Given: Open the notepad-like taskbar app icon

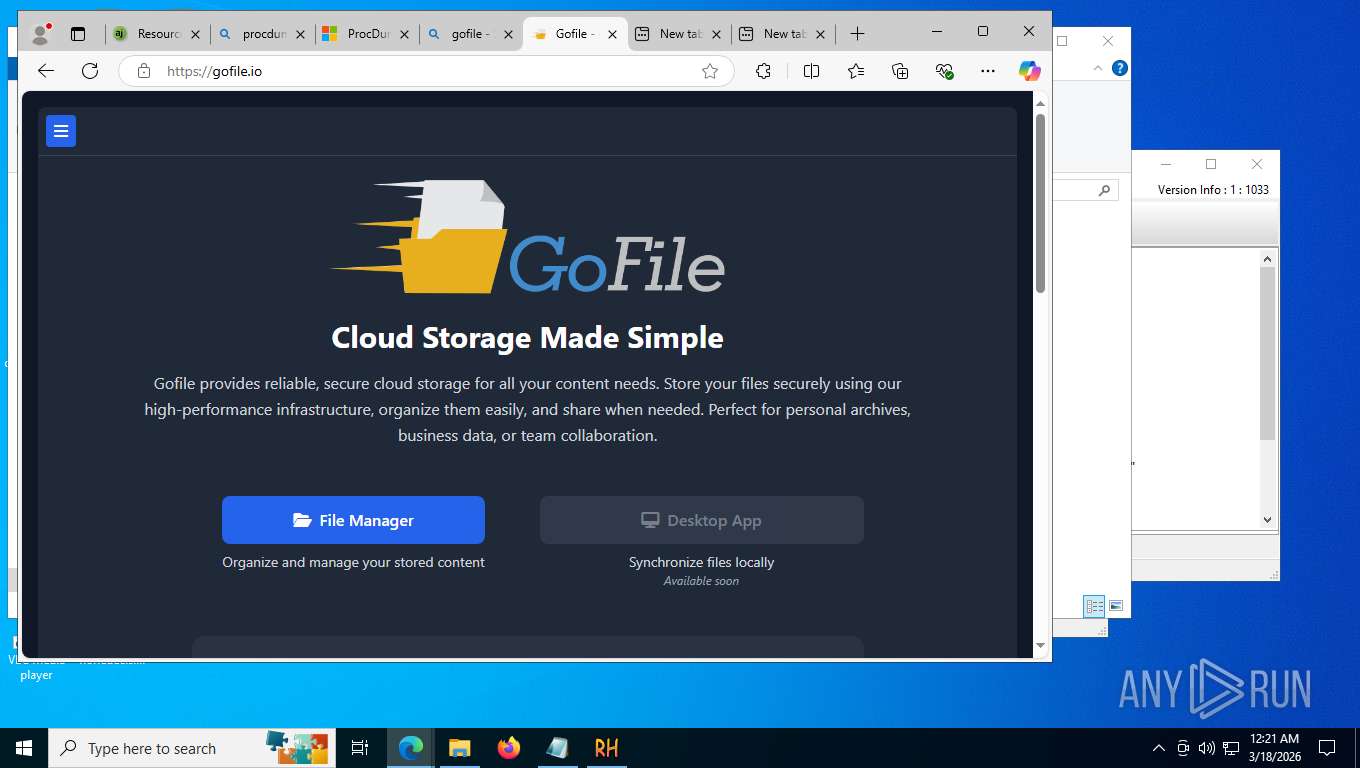Looking at the screenshot, I should tap(557, 748).
